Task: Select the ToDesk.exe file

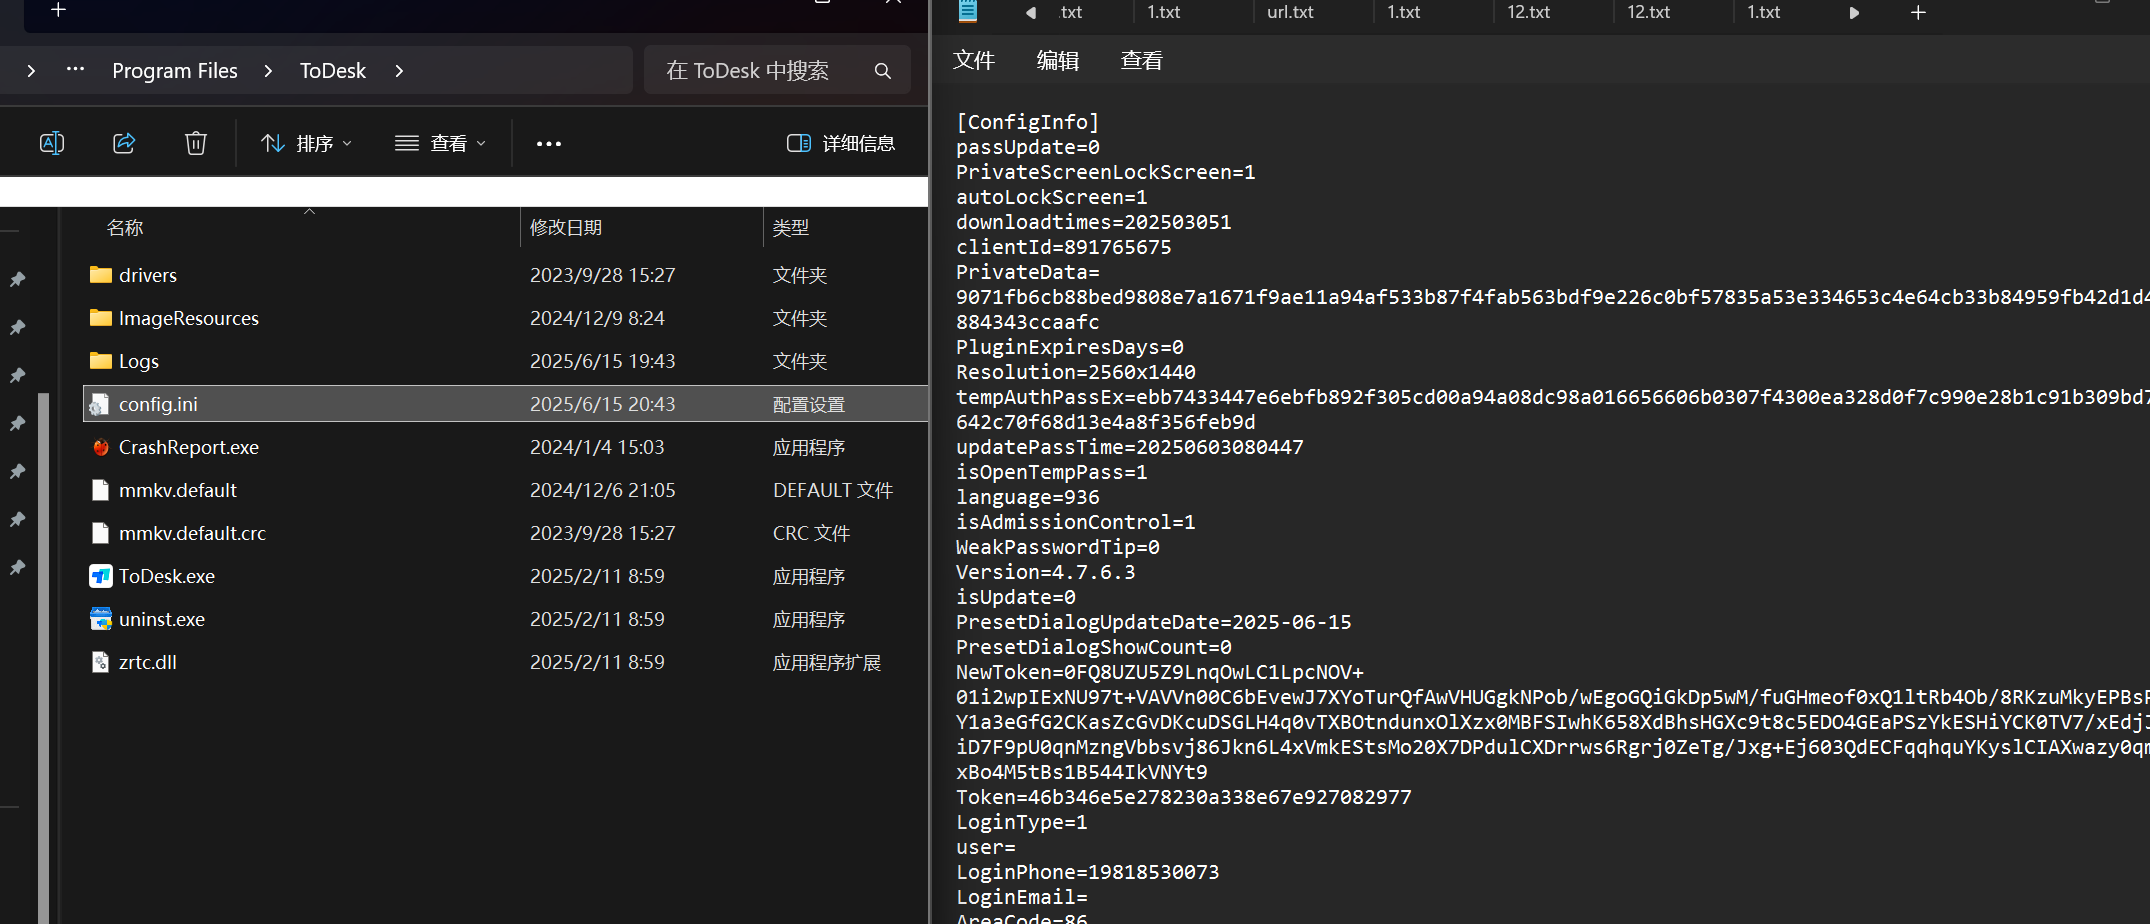Action: (x=166, y=576)
